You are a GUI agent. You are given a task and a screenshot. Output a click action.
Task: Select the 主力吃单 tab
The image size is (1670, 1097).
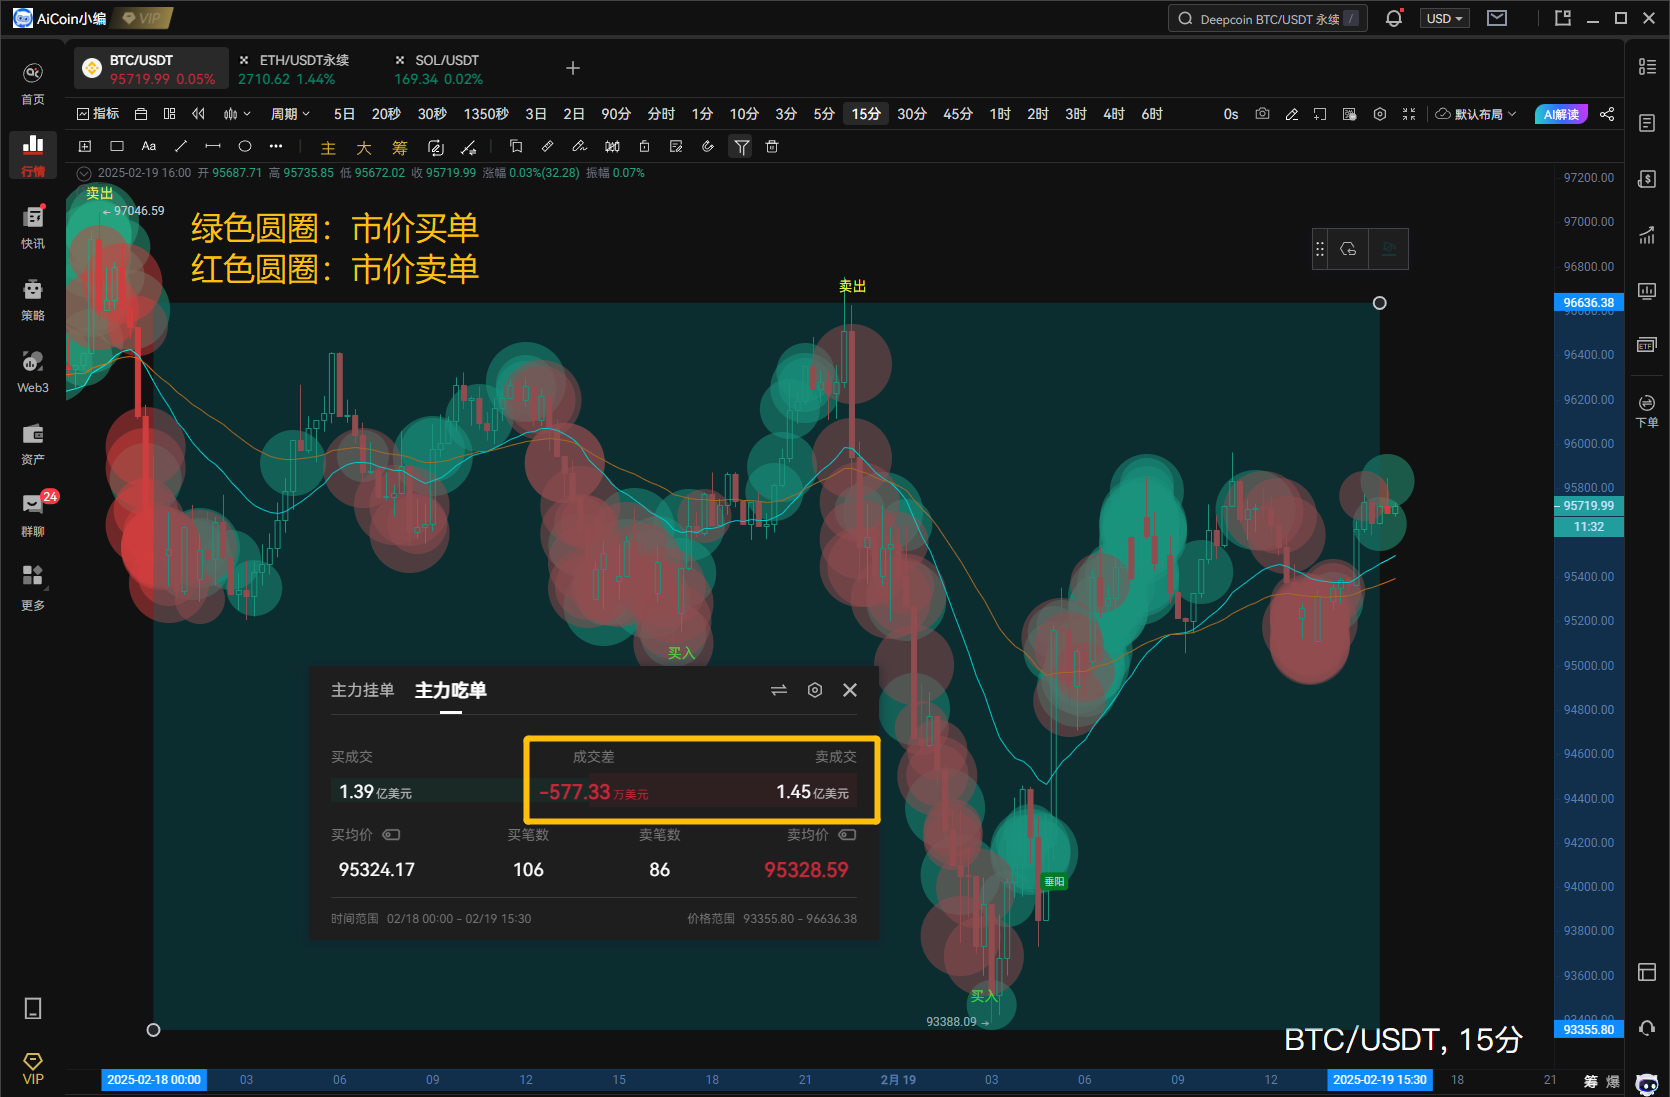pos(450,690)
